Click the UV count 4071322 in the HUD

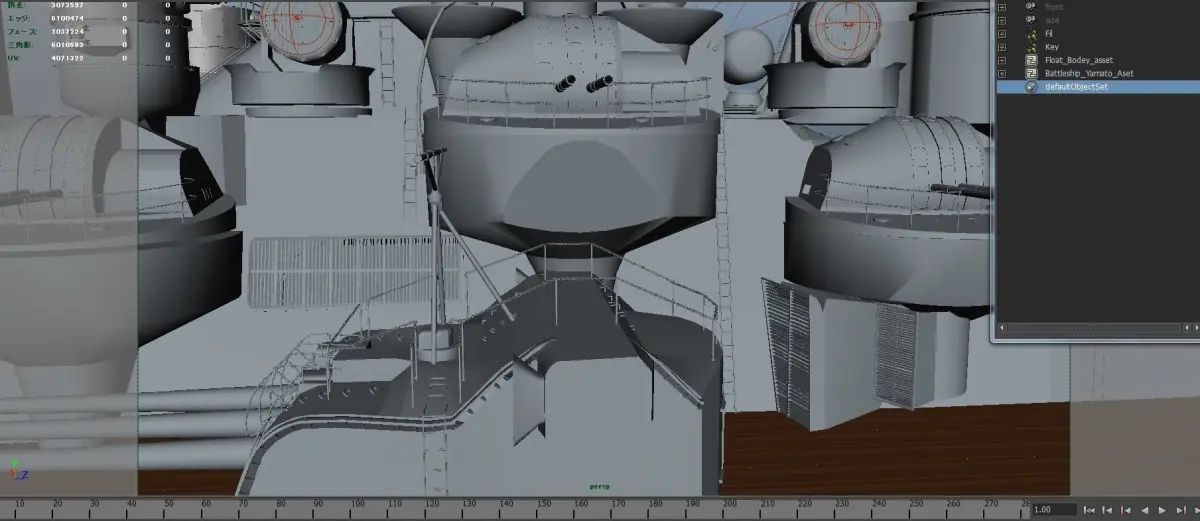pos(67,57)
